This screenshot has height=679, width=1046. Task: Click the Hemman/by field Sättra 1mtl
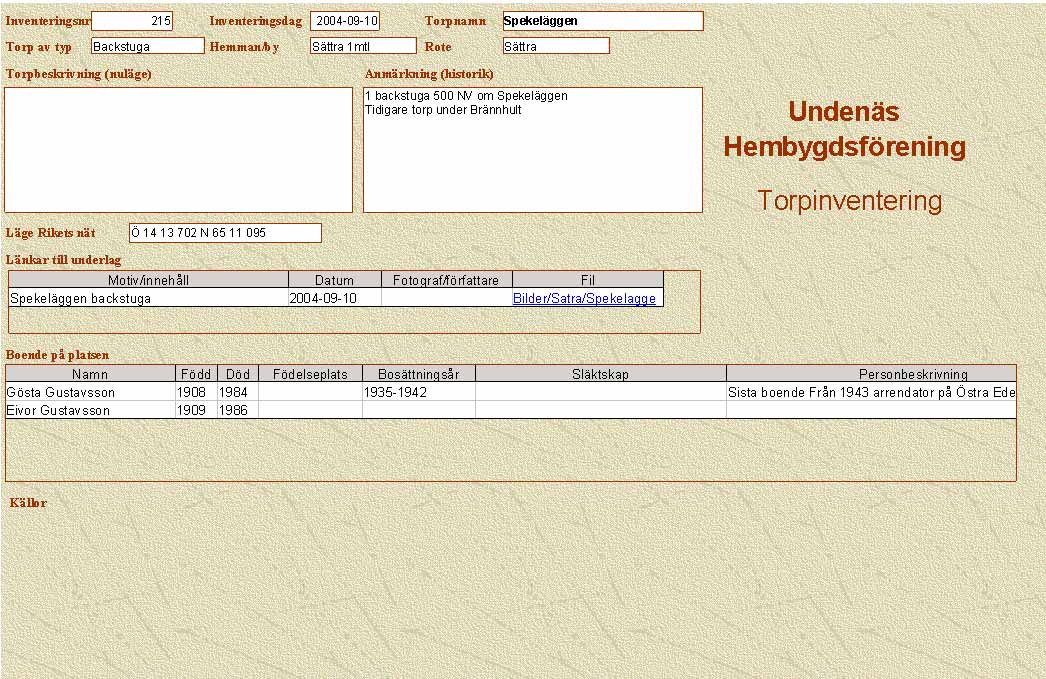tap(362, 46)
